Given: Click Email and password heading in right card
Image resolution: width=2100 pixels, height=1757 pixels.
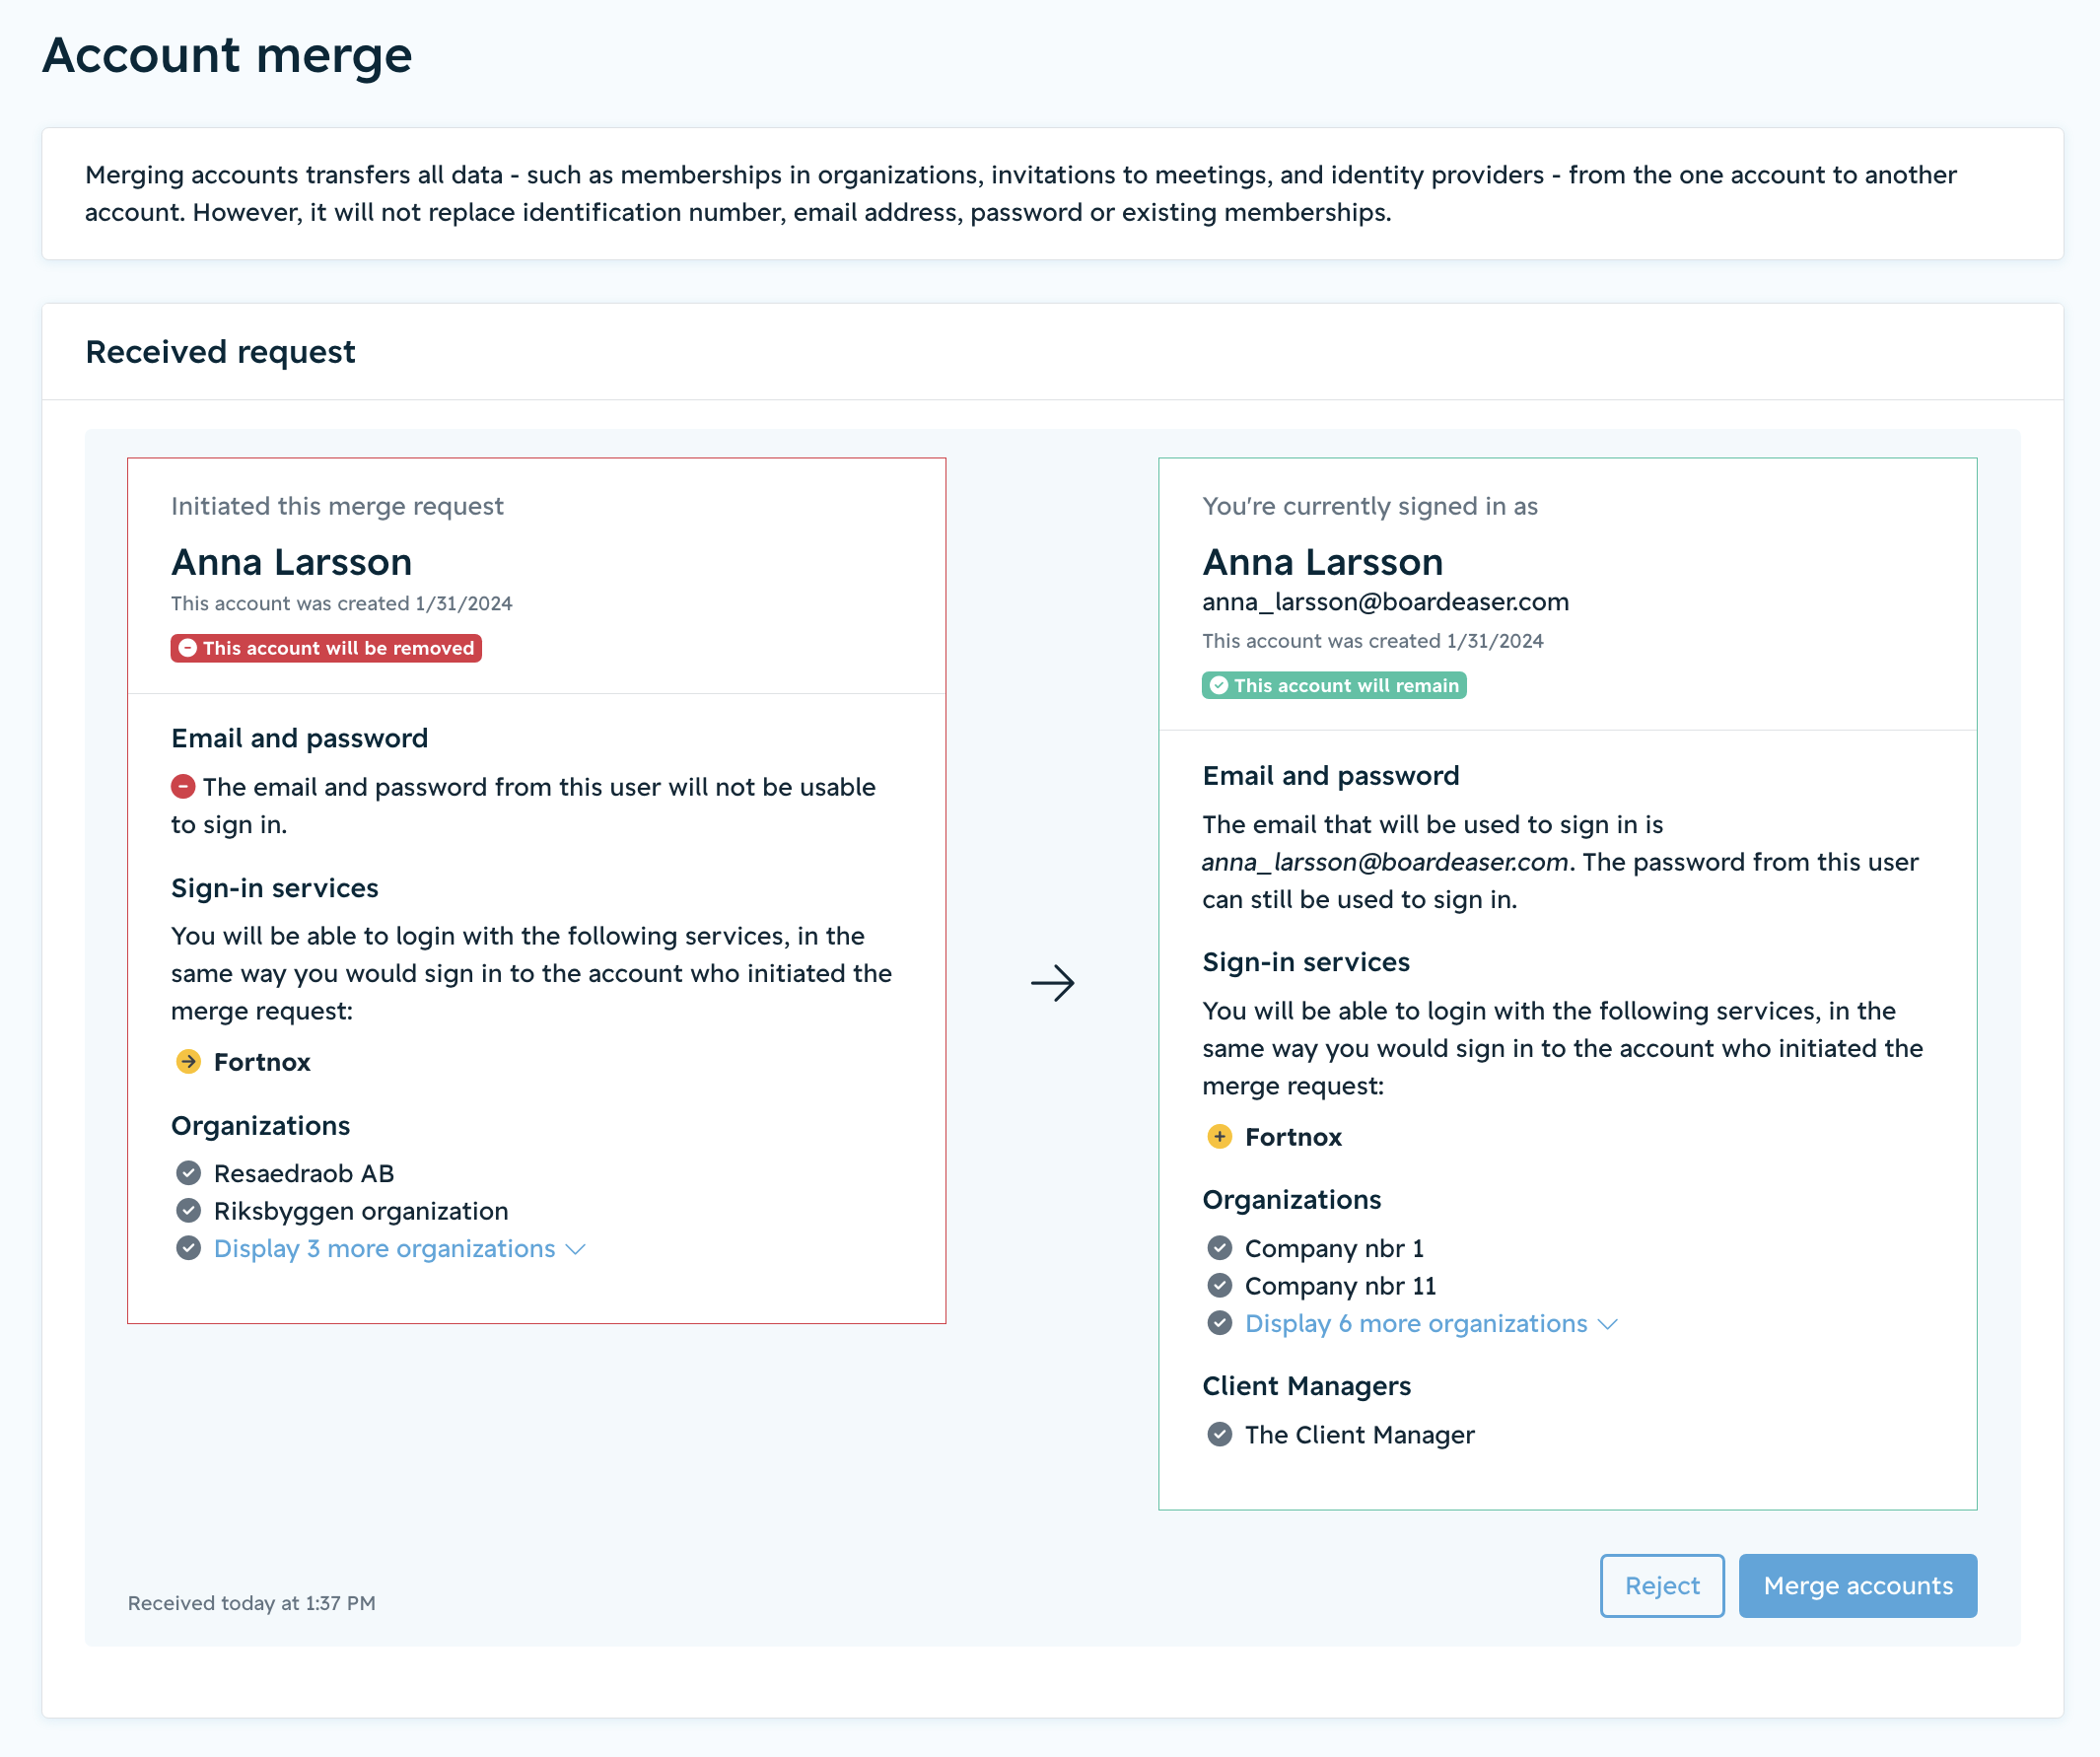Looking at the screenshot, I should point(1330,776).
